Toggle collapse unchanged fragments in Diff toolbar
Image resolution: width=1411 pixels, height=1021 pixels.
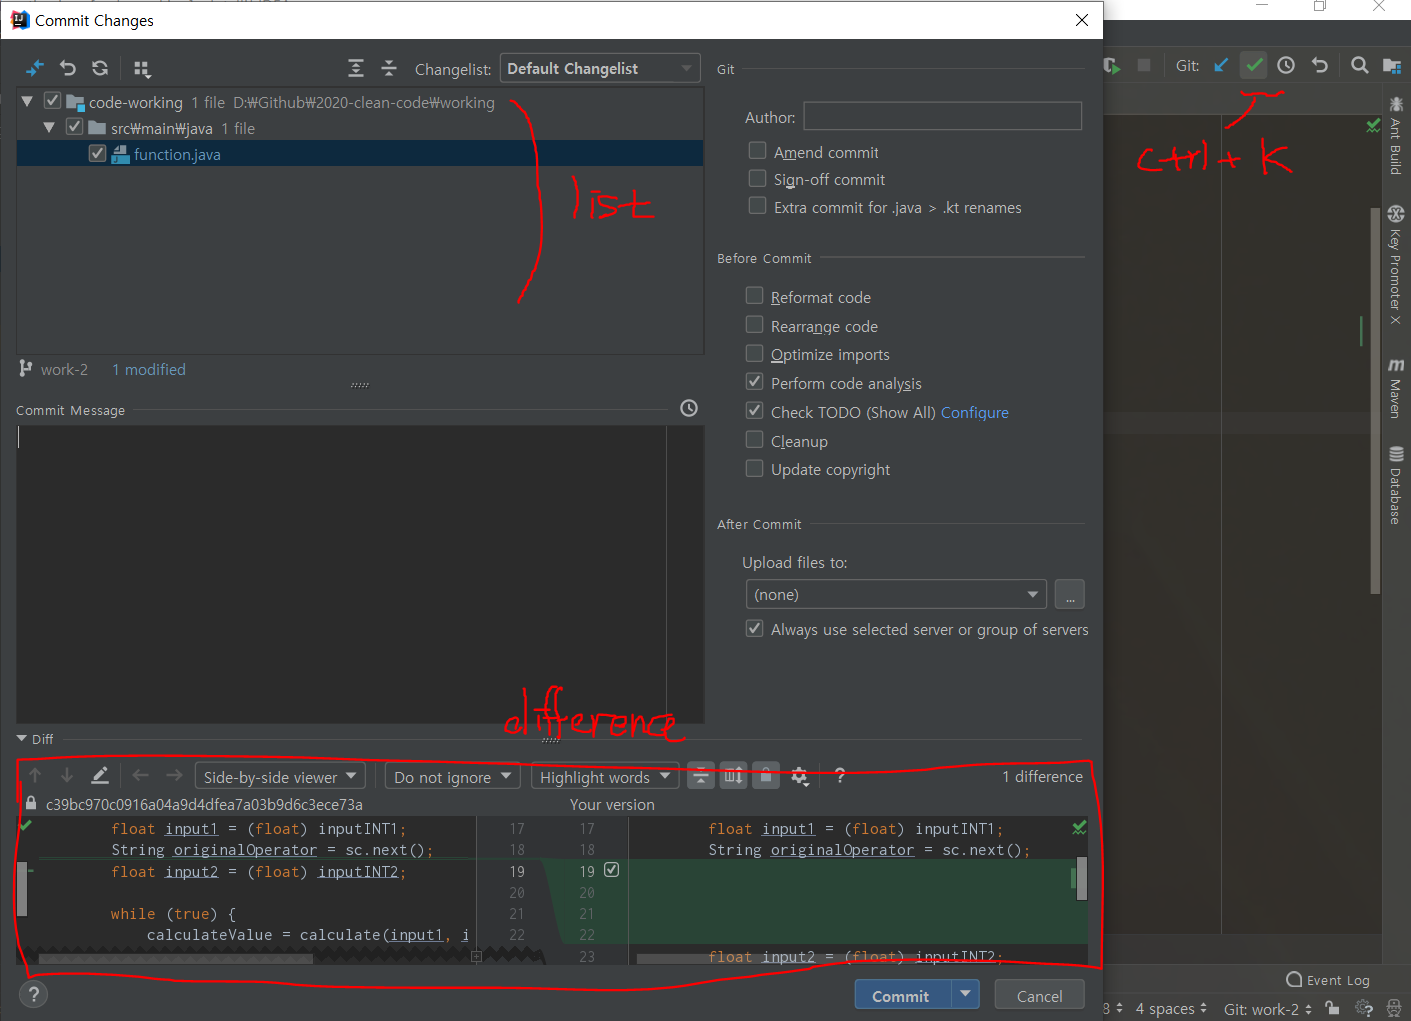coord(701,775)
